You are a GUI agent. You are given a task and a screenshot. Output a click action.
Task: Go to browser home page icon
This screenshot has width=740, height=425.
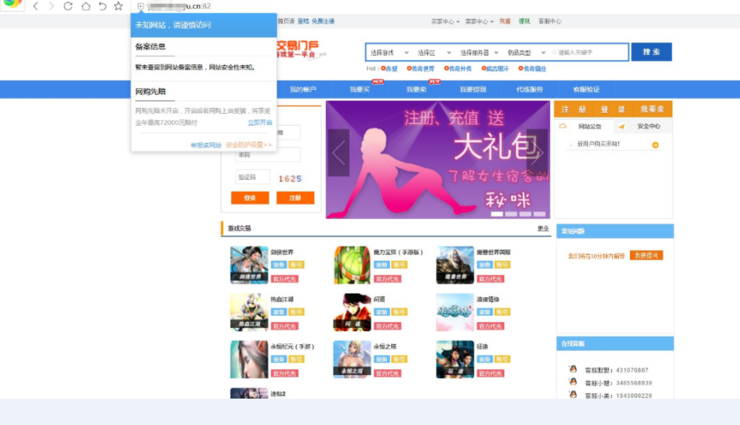coord(86,7)
